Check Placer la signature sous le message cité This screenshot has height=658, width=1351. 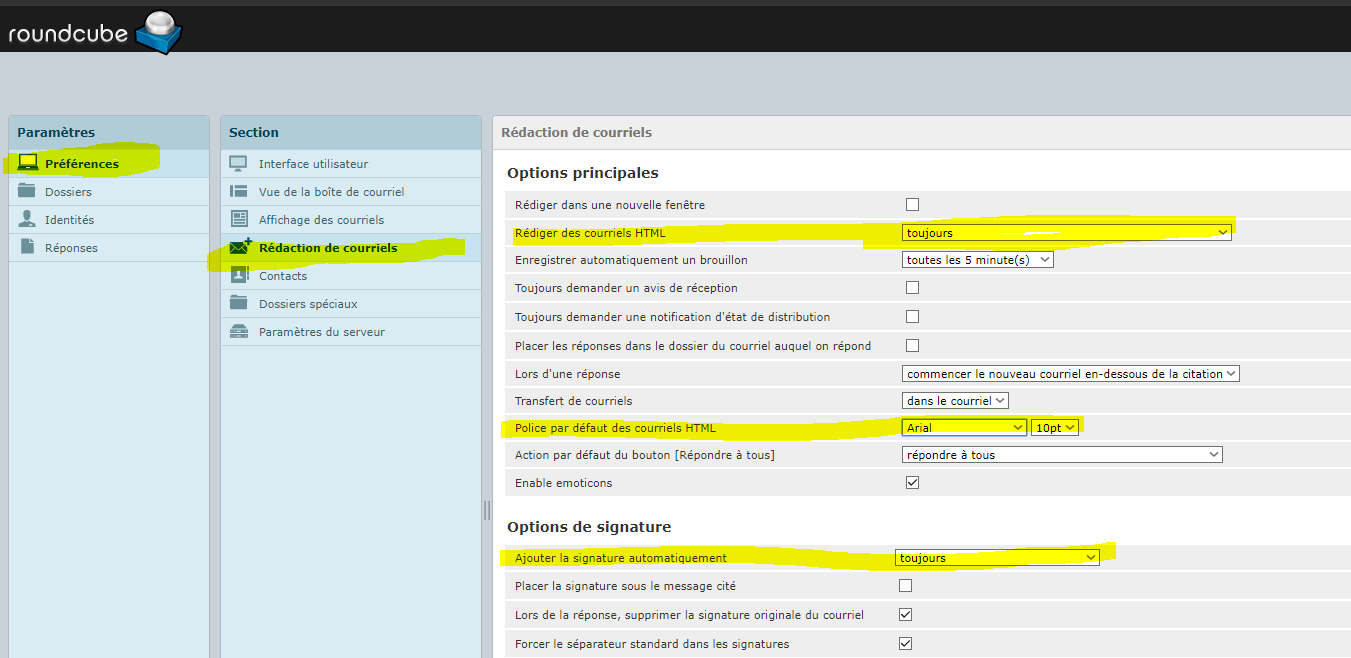[x=906, y=586]
